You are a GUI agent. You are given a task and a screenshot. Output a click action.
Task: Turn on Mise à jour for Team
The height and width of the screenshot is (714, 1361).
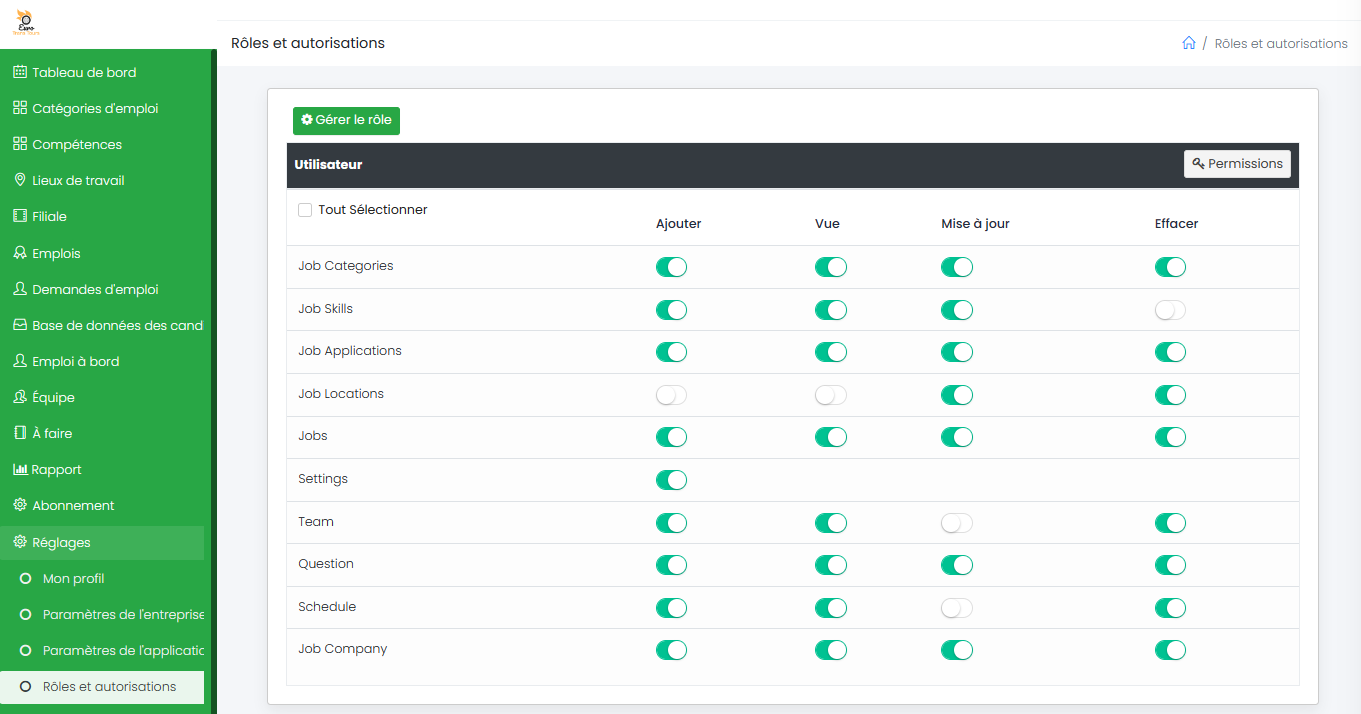click(x=956, y=523)
